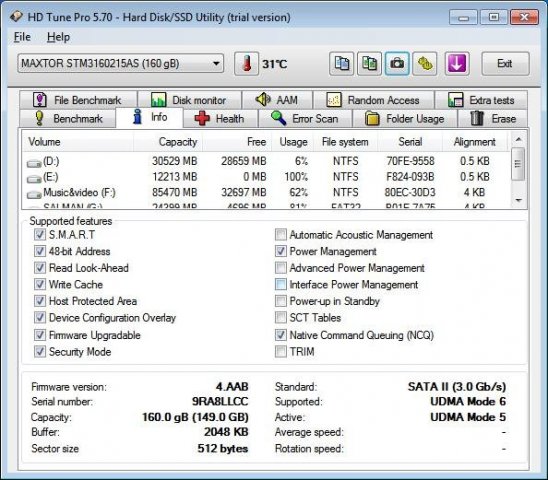Open the Help menu
The height and width of the screenshot is (480, 548).
[x=58, y=37]
